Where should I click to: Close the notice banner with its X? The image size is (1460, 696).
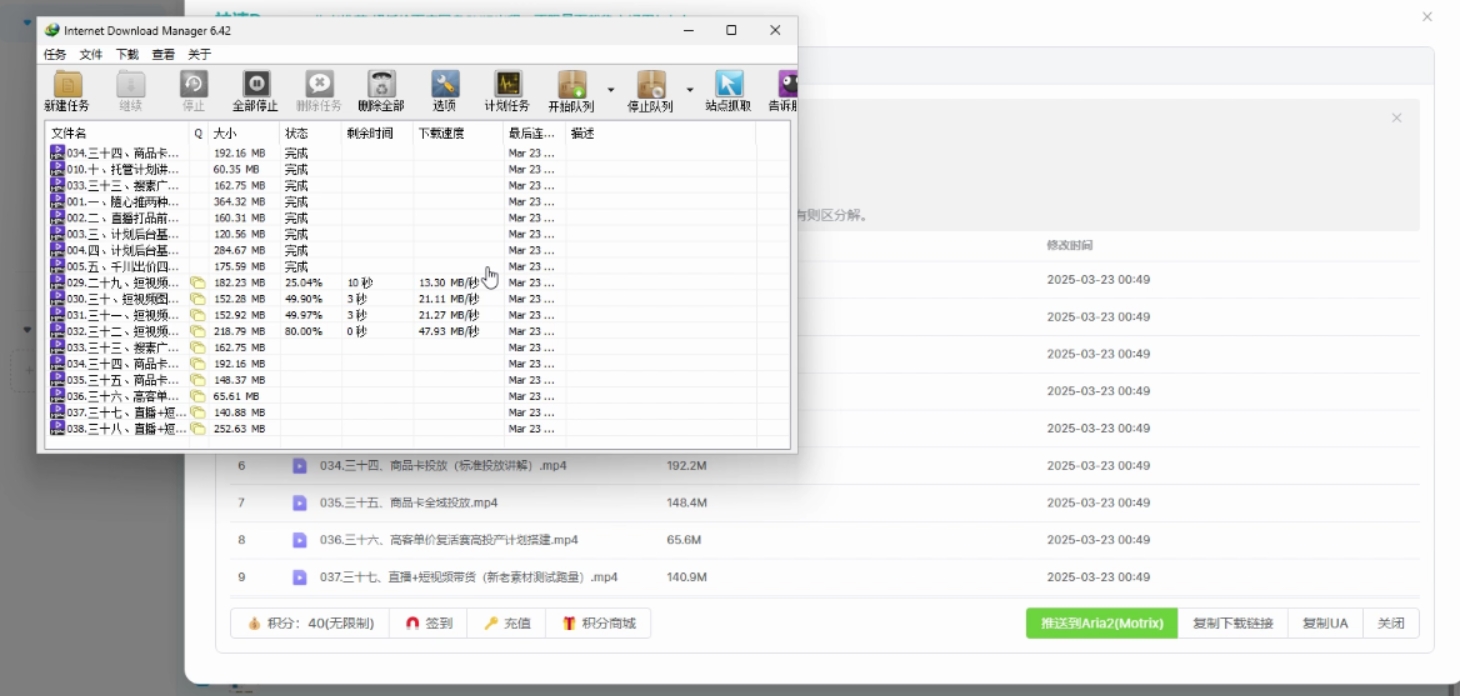click(1397, 118)
